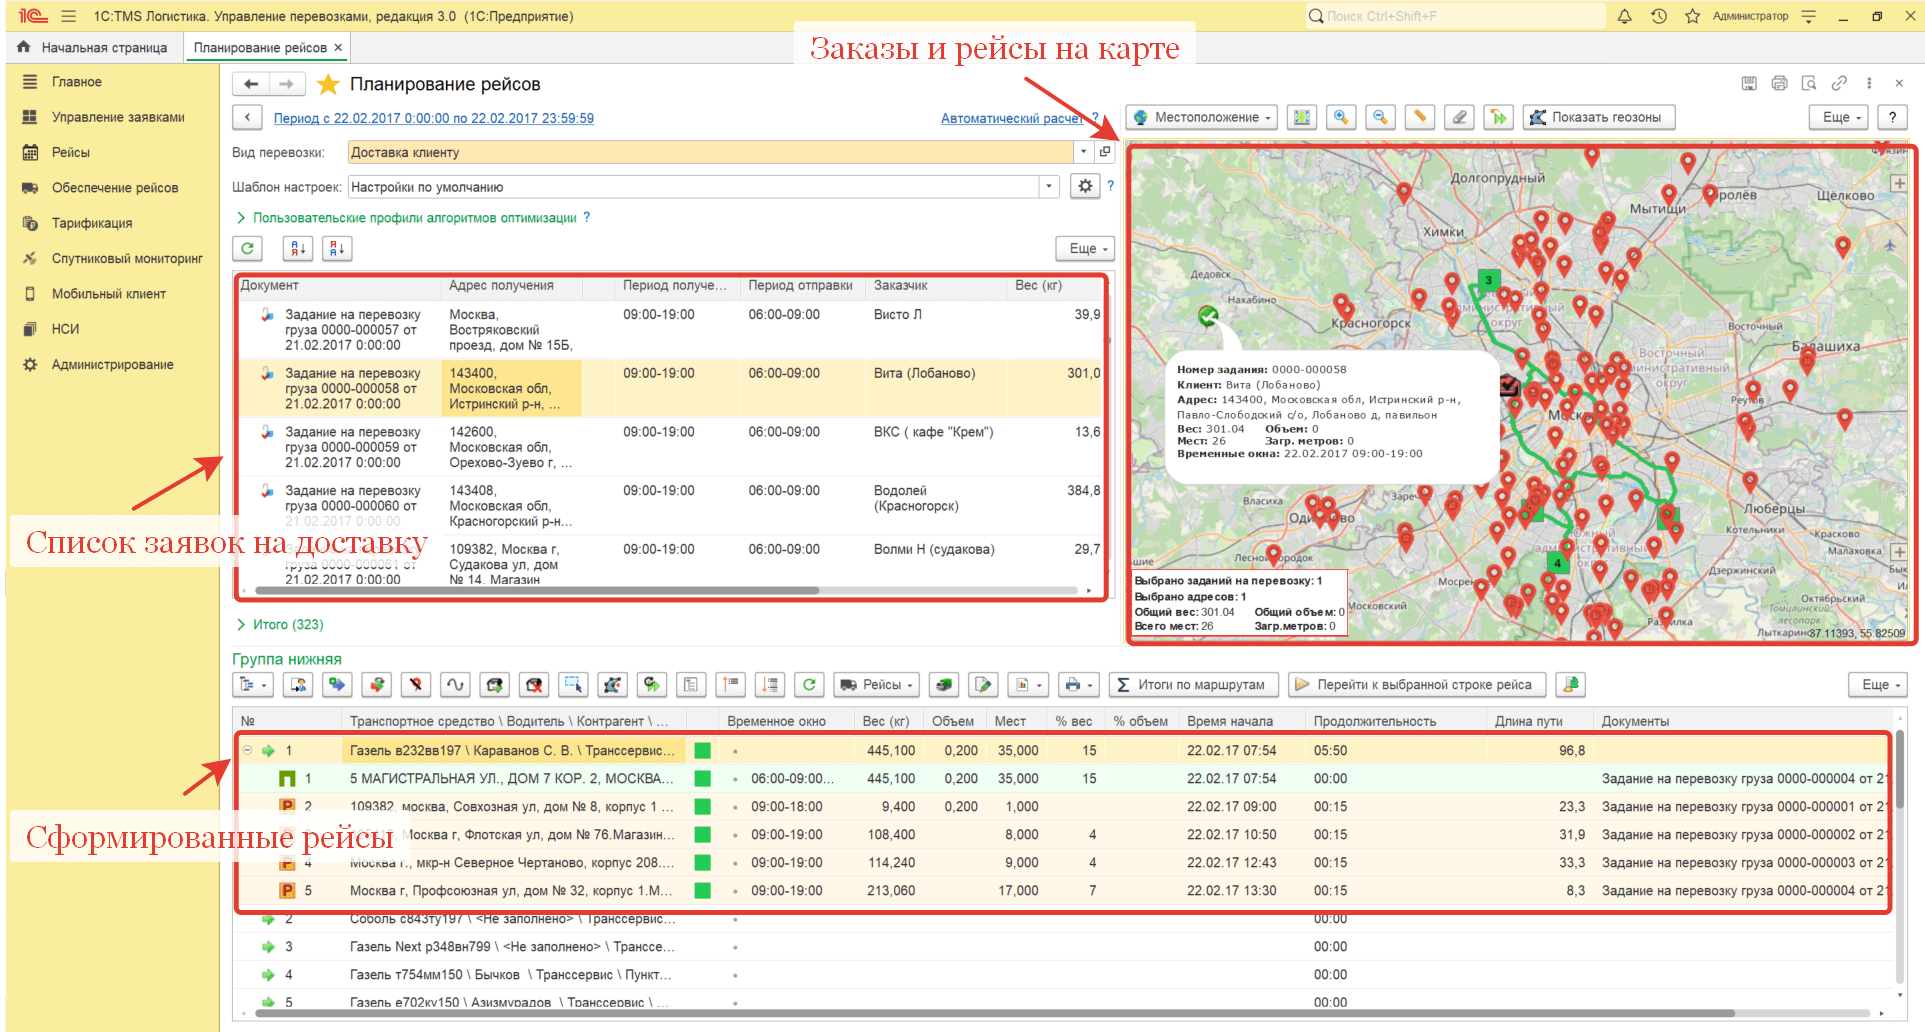Open the Рейсы dropdown in lower toolbar
Screen dimensions: 1925x1032
click(x=877, y=685)
